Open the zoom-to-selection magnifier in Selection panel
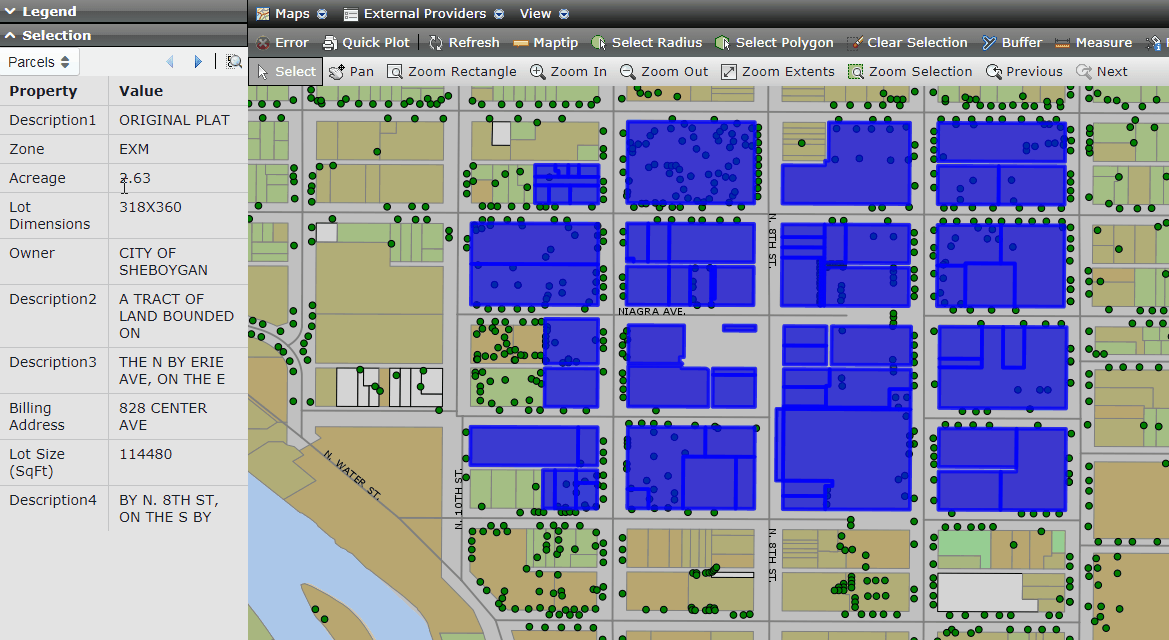This screenshot has height=640, width=1169. click(x=233, y=61)
